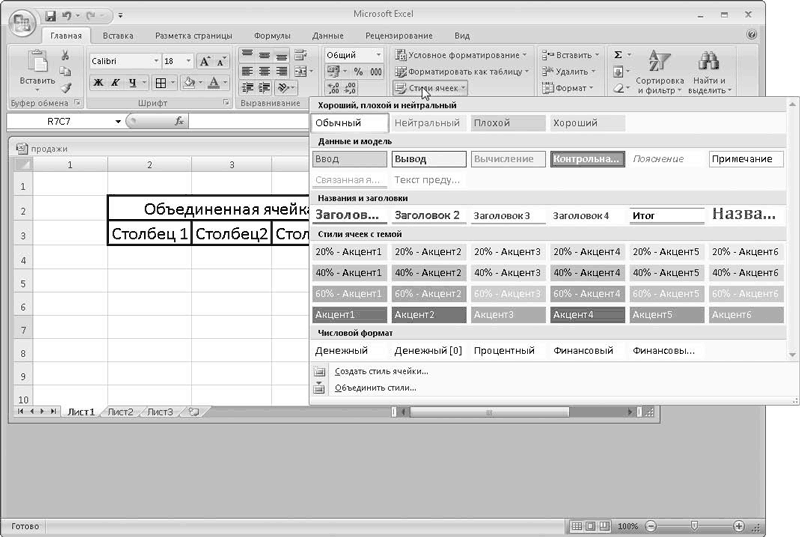Toggle italic К formatting
Image resolution: width=800 pixels, height=537 pixels.
[x=115, y=82]
